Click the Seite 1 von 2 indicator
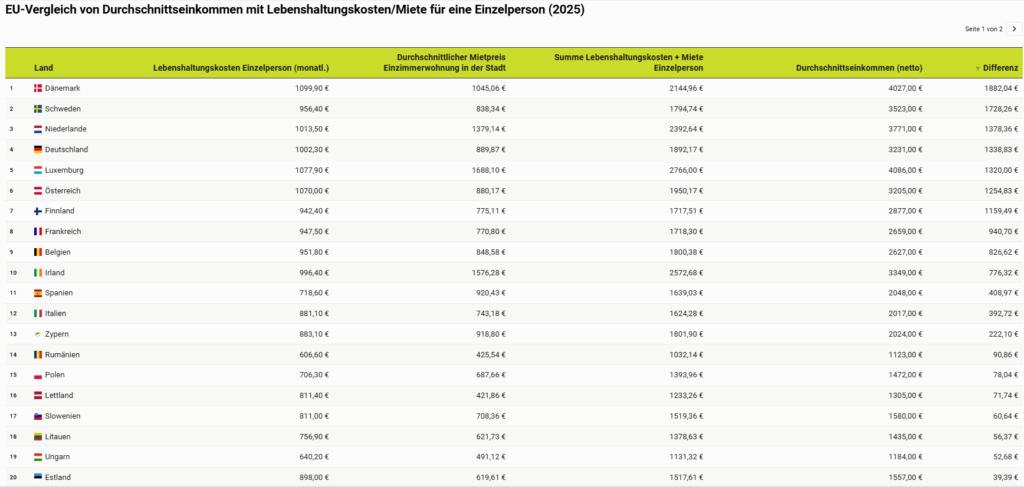The image size is (1024, 487). pos(983,30)
